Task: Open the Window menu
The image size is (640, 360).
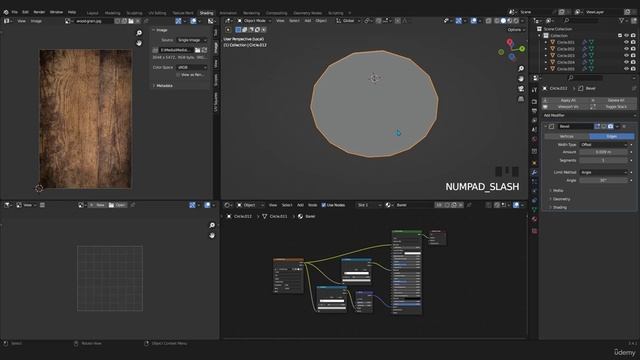Action: (x=56, y=12)
